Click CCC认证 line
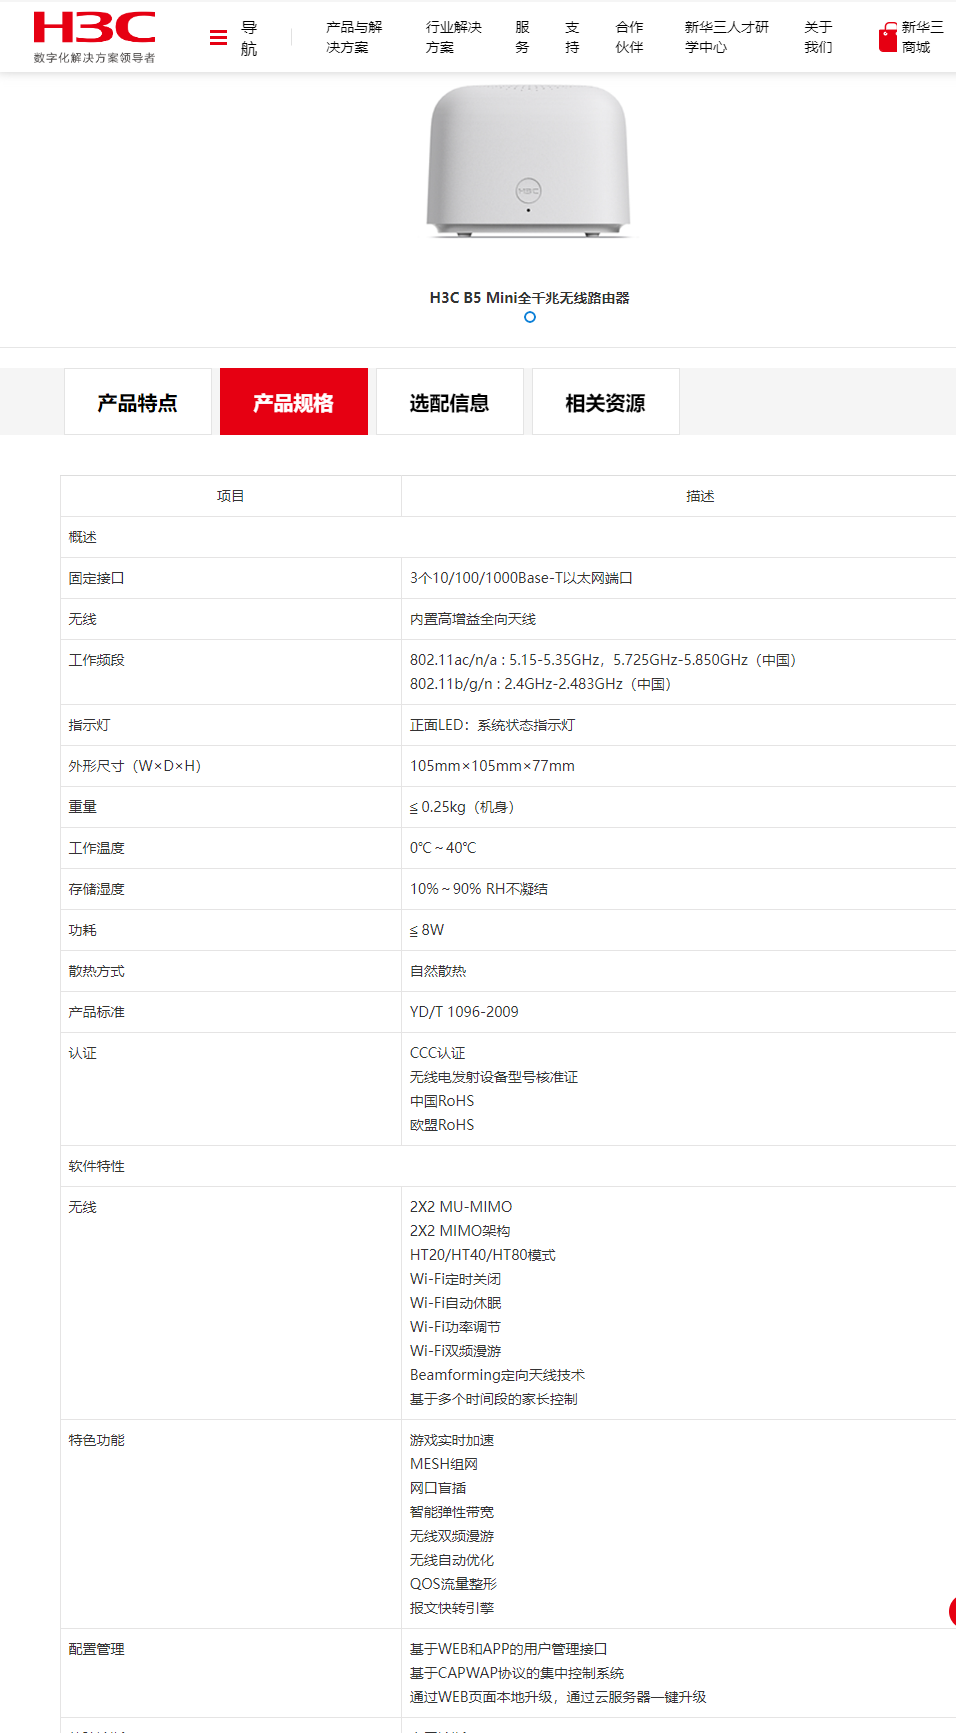This screenshot has height=1733, width=956. 438,1053
